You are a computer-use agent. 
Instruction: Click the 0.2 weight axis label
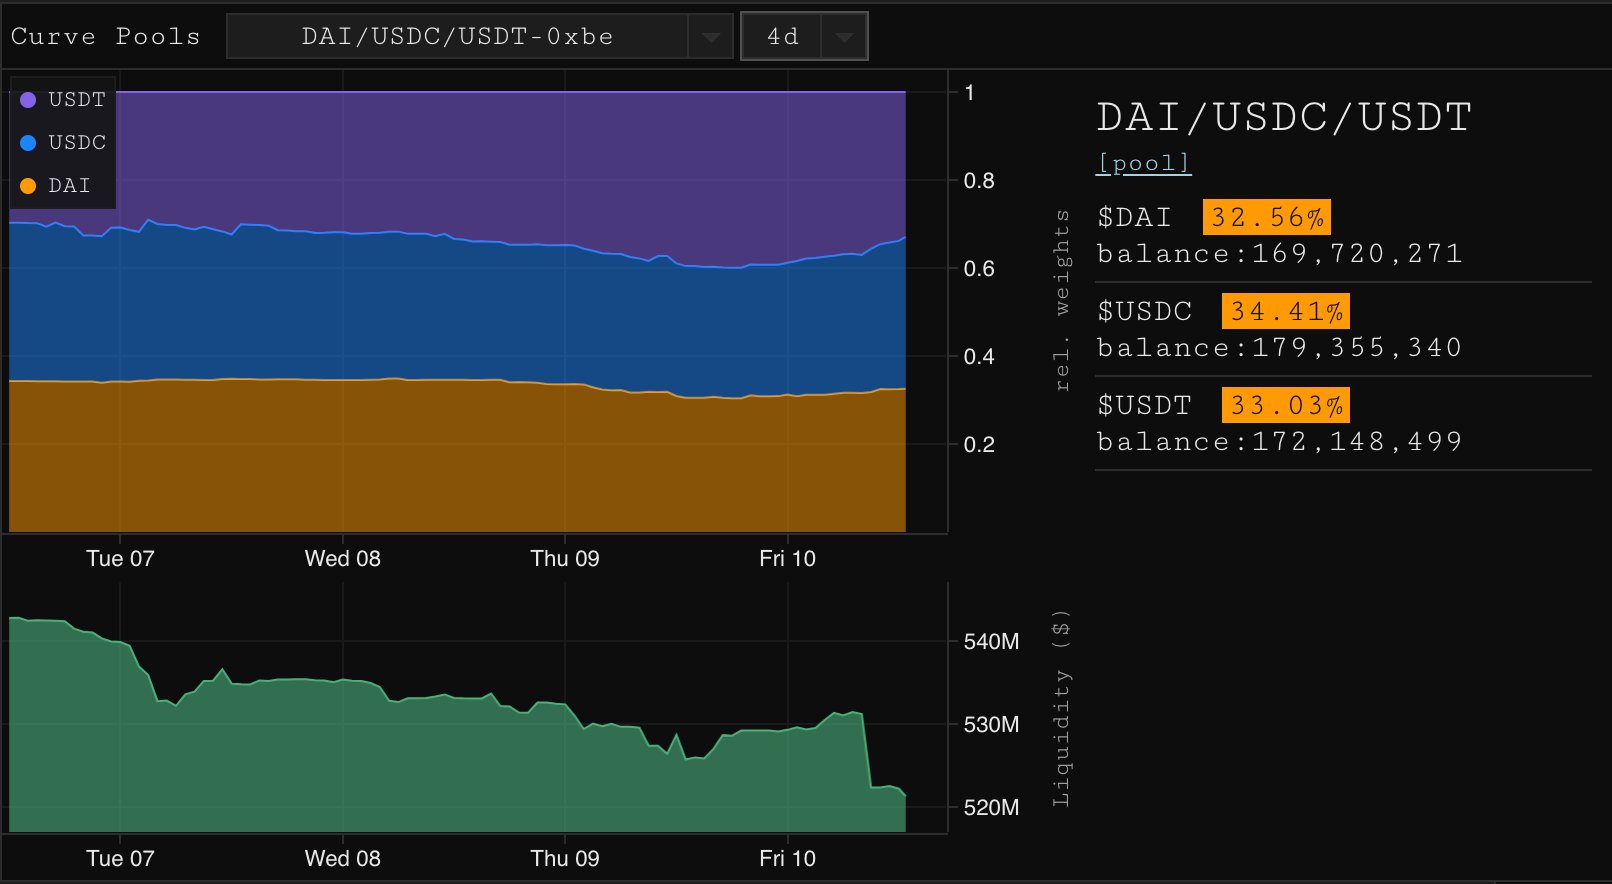pyautogui.click(x=979, y=445)
